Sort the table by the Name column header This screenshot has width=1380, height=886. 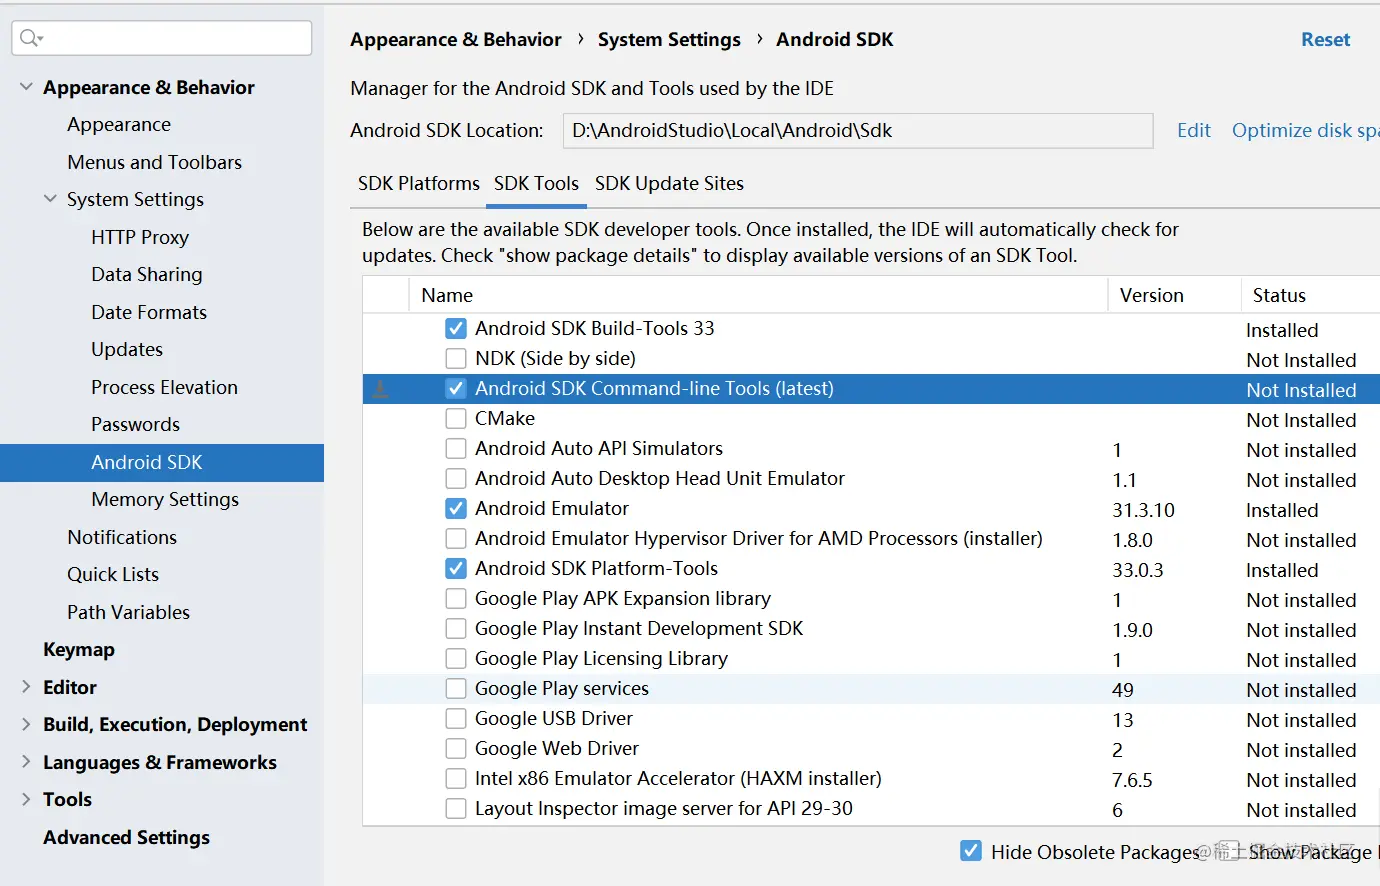click(x=447, y=296)
